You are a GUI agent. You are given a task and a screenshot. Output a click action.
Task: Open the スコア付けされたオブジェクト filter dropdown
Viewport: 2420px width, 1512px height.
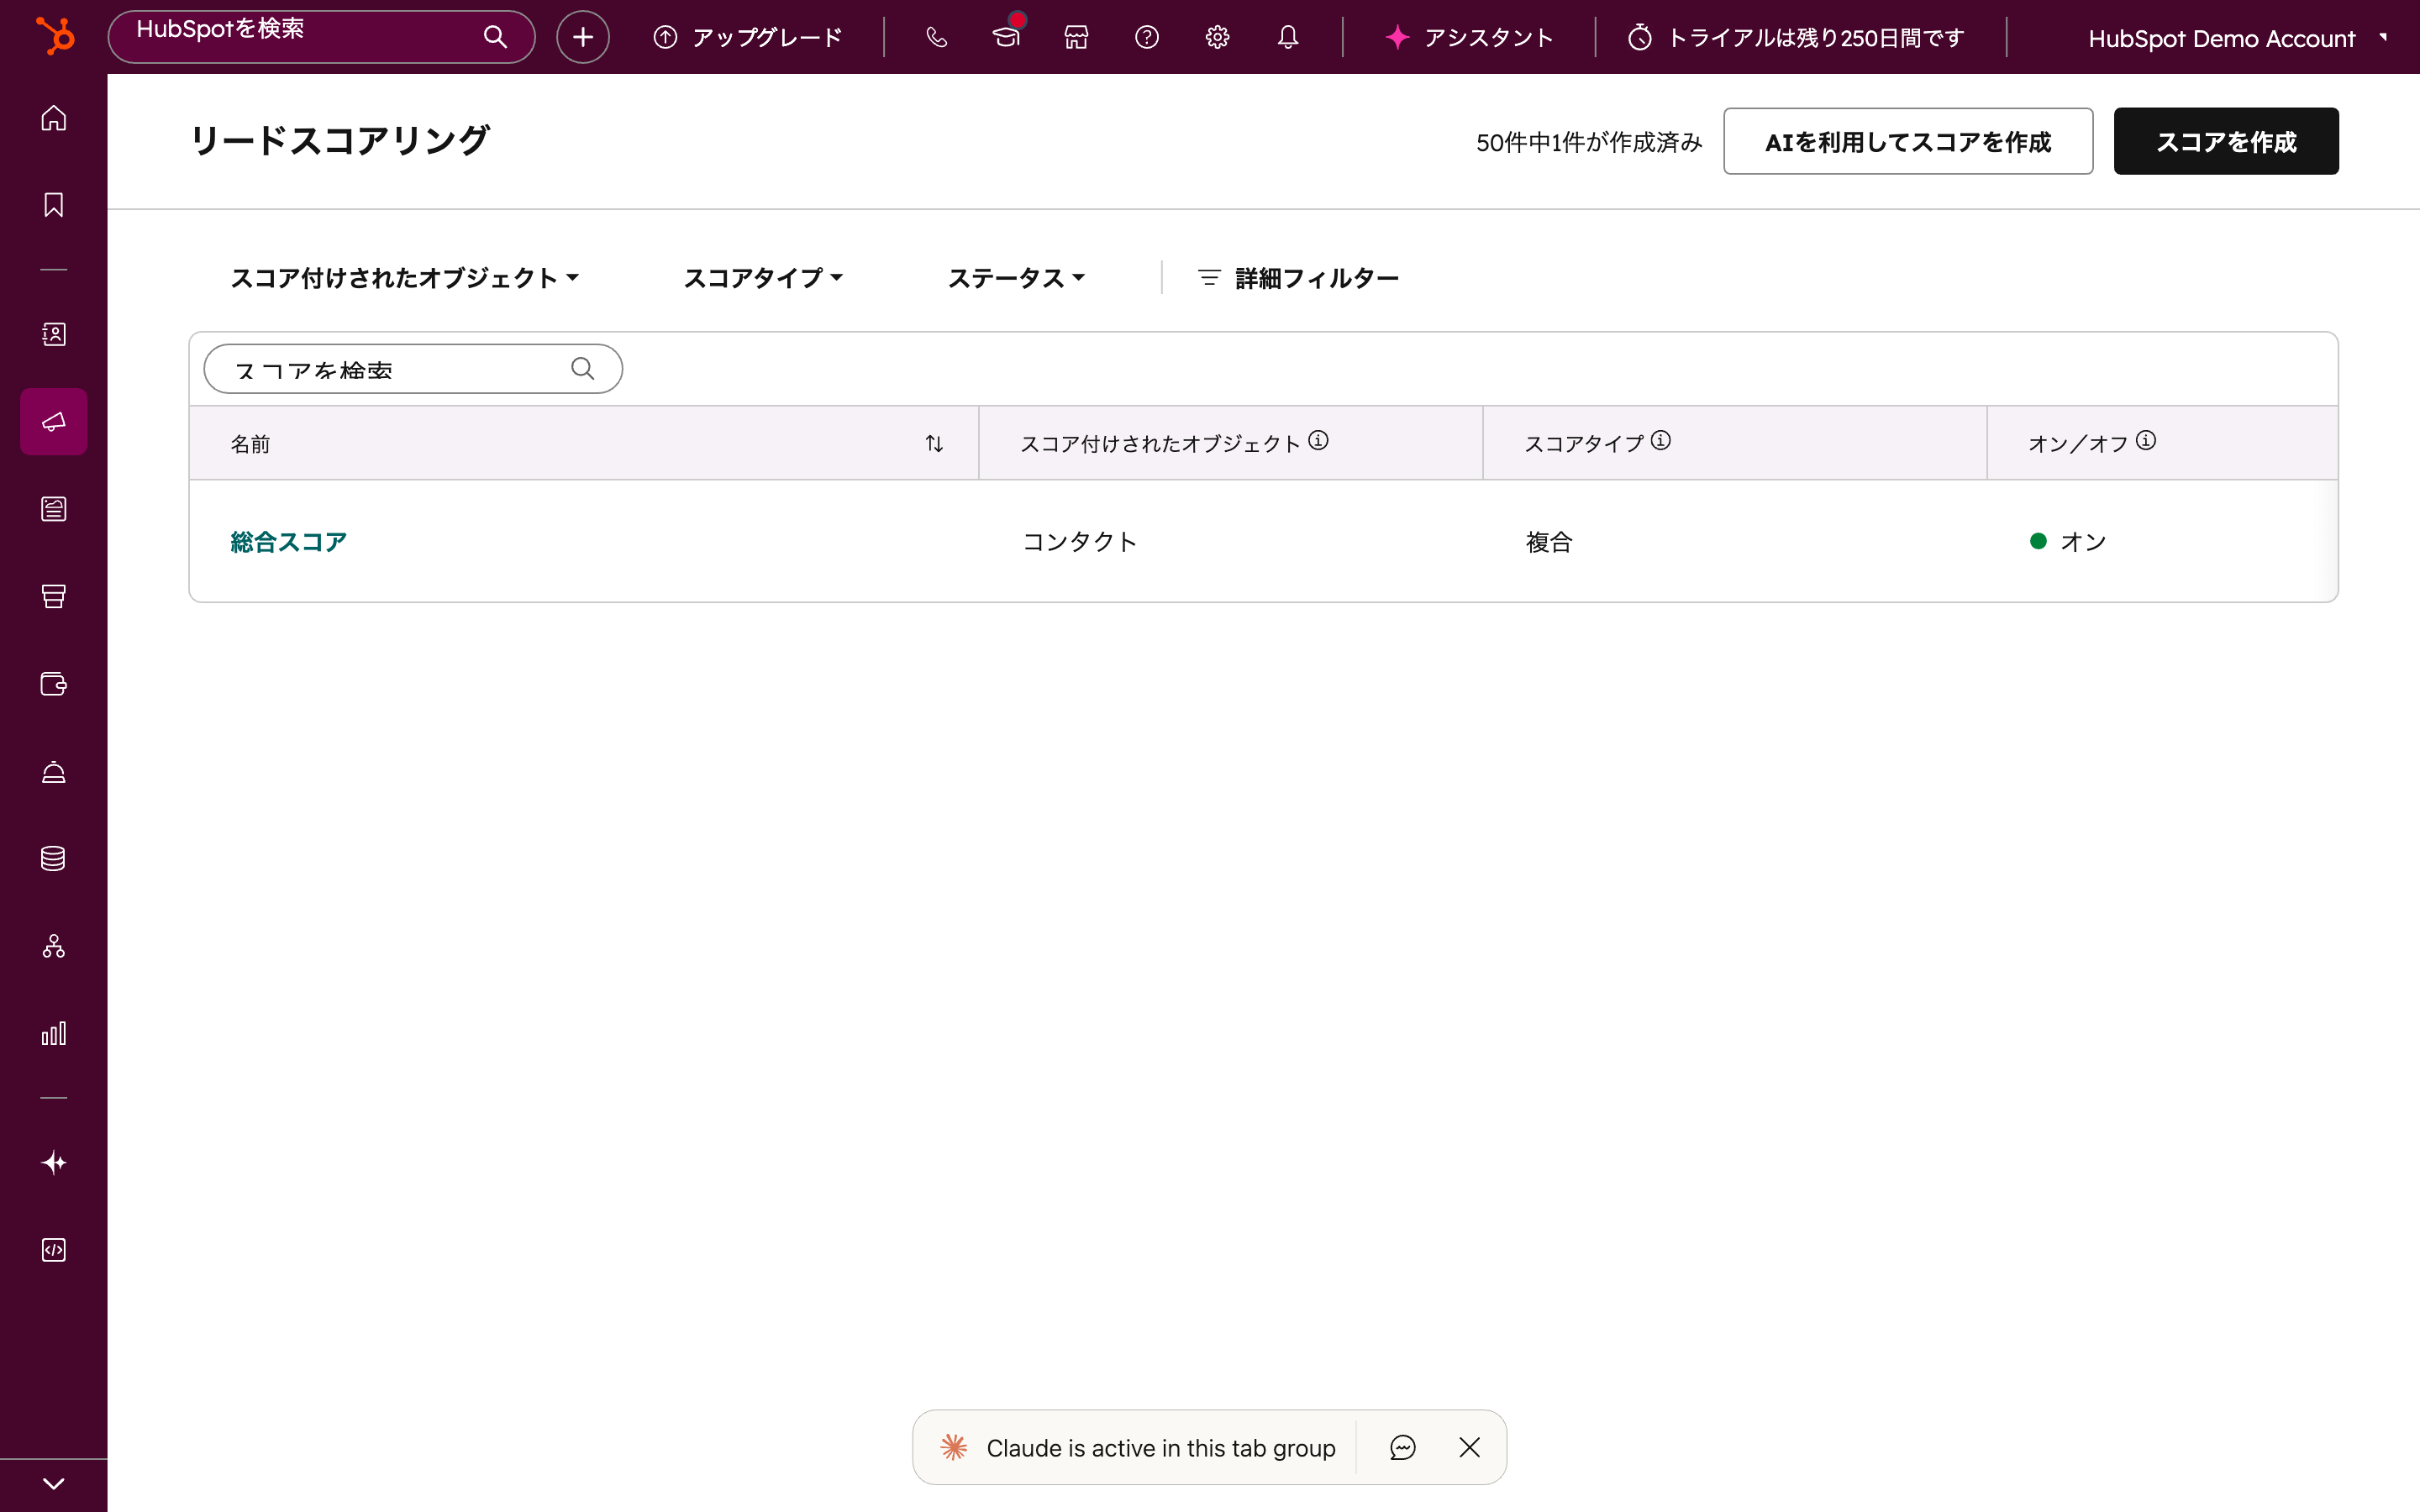[x=404, y=278]
